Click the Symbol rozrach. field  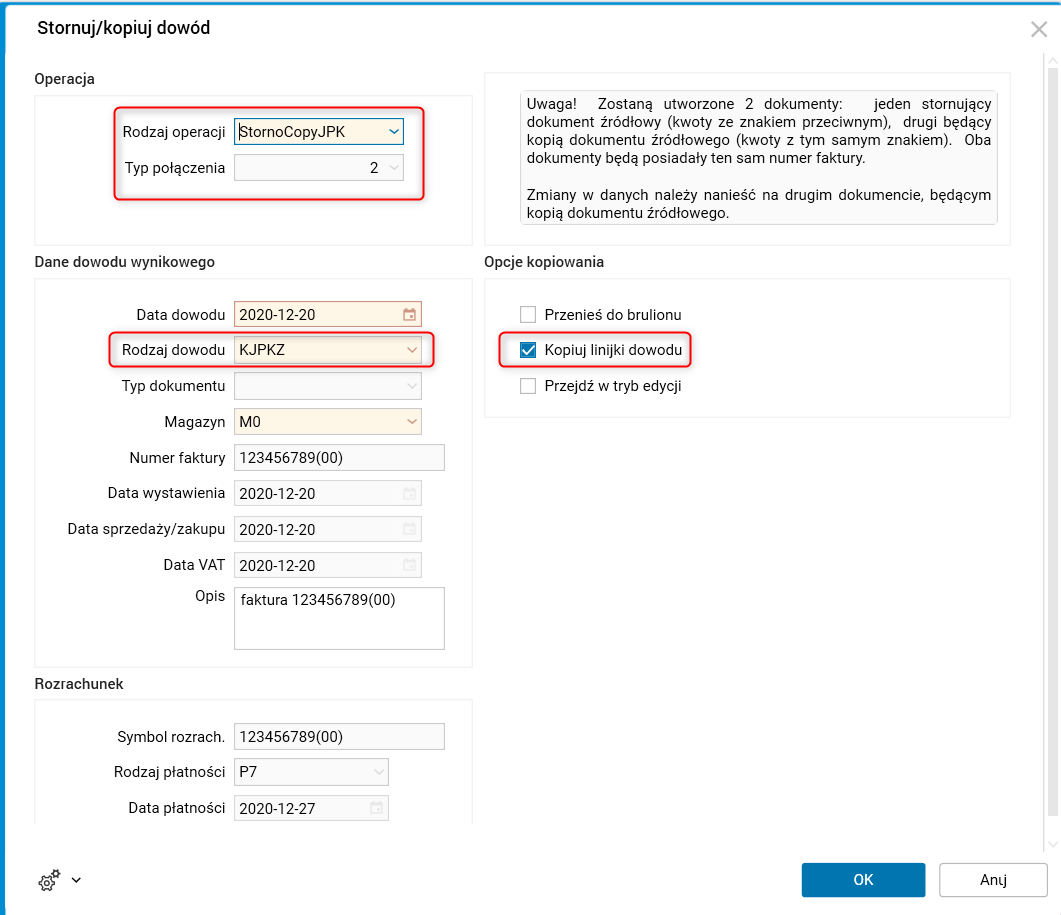click(x=338, y=737)
